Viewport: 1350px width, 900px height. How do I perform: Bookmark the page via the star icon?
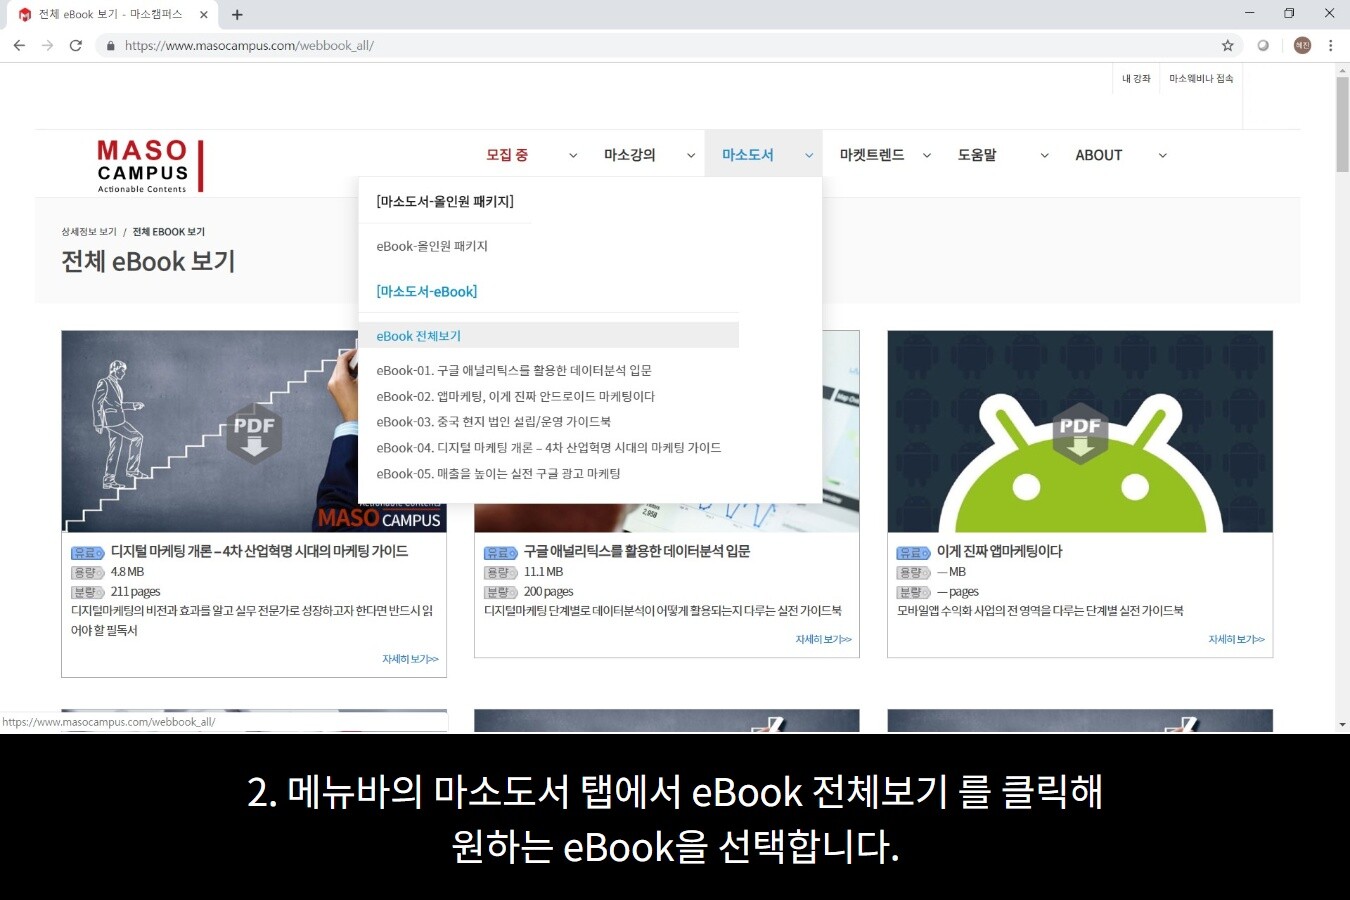tap(1226, 45)
